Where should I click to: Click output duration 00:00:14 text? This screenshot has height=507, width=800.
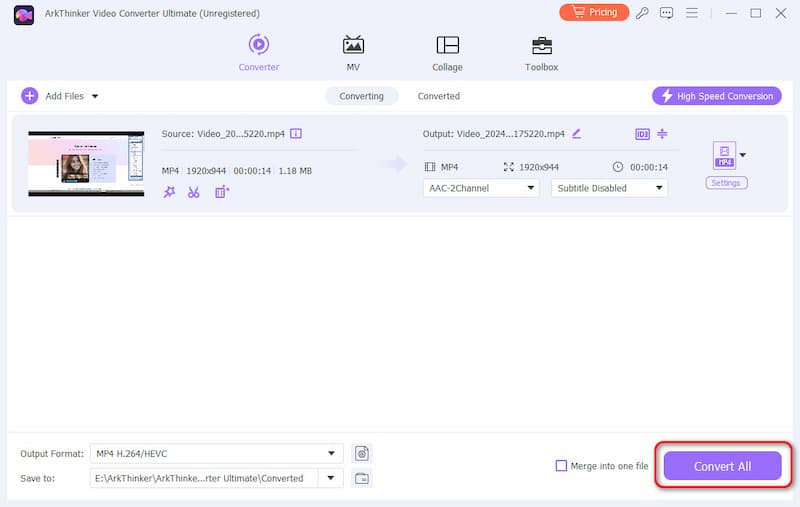(648, 167)
